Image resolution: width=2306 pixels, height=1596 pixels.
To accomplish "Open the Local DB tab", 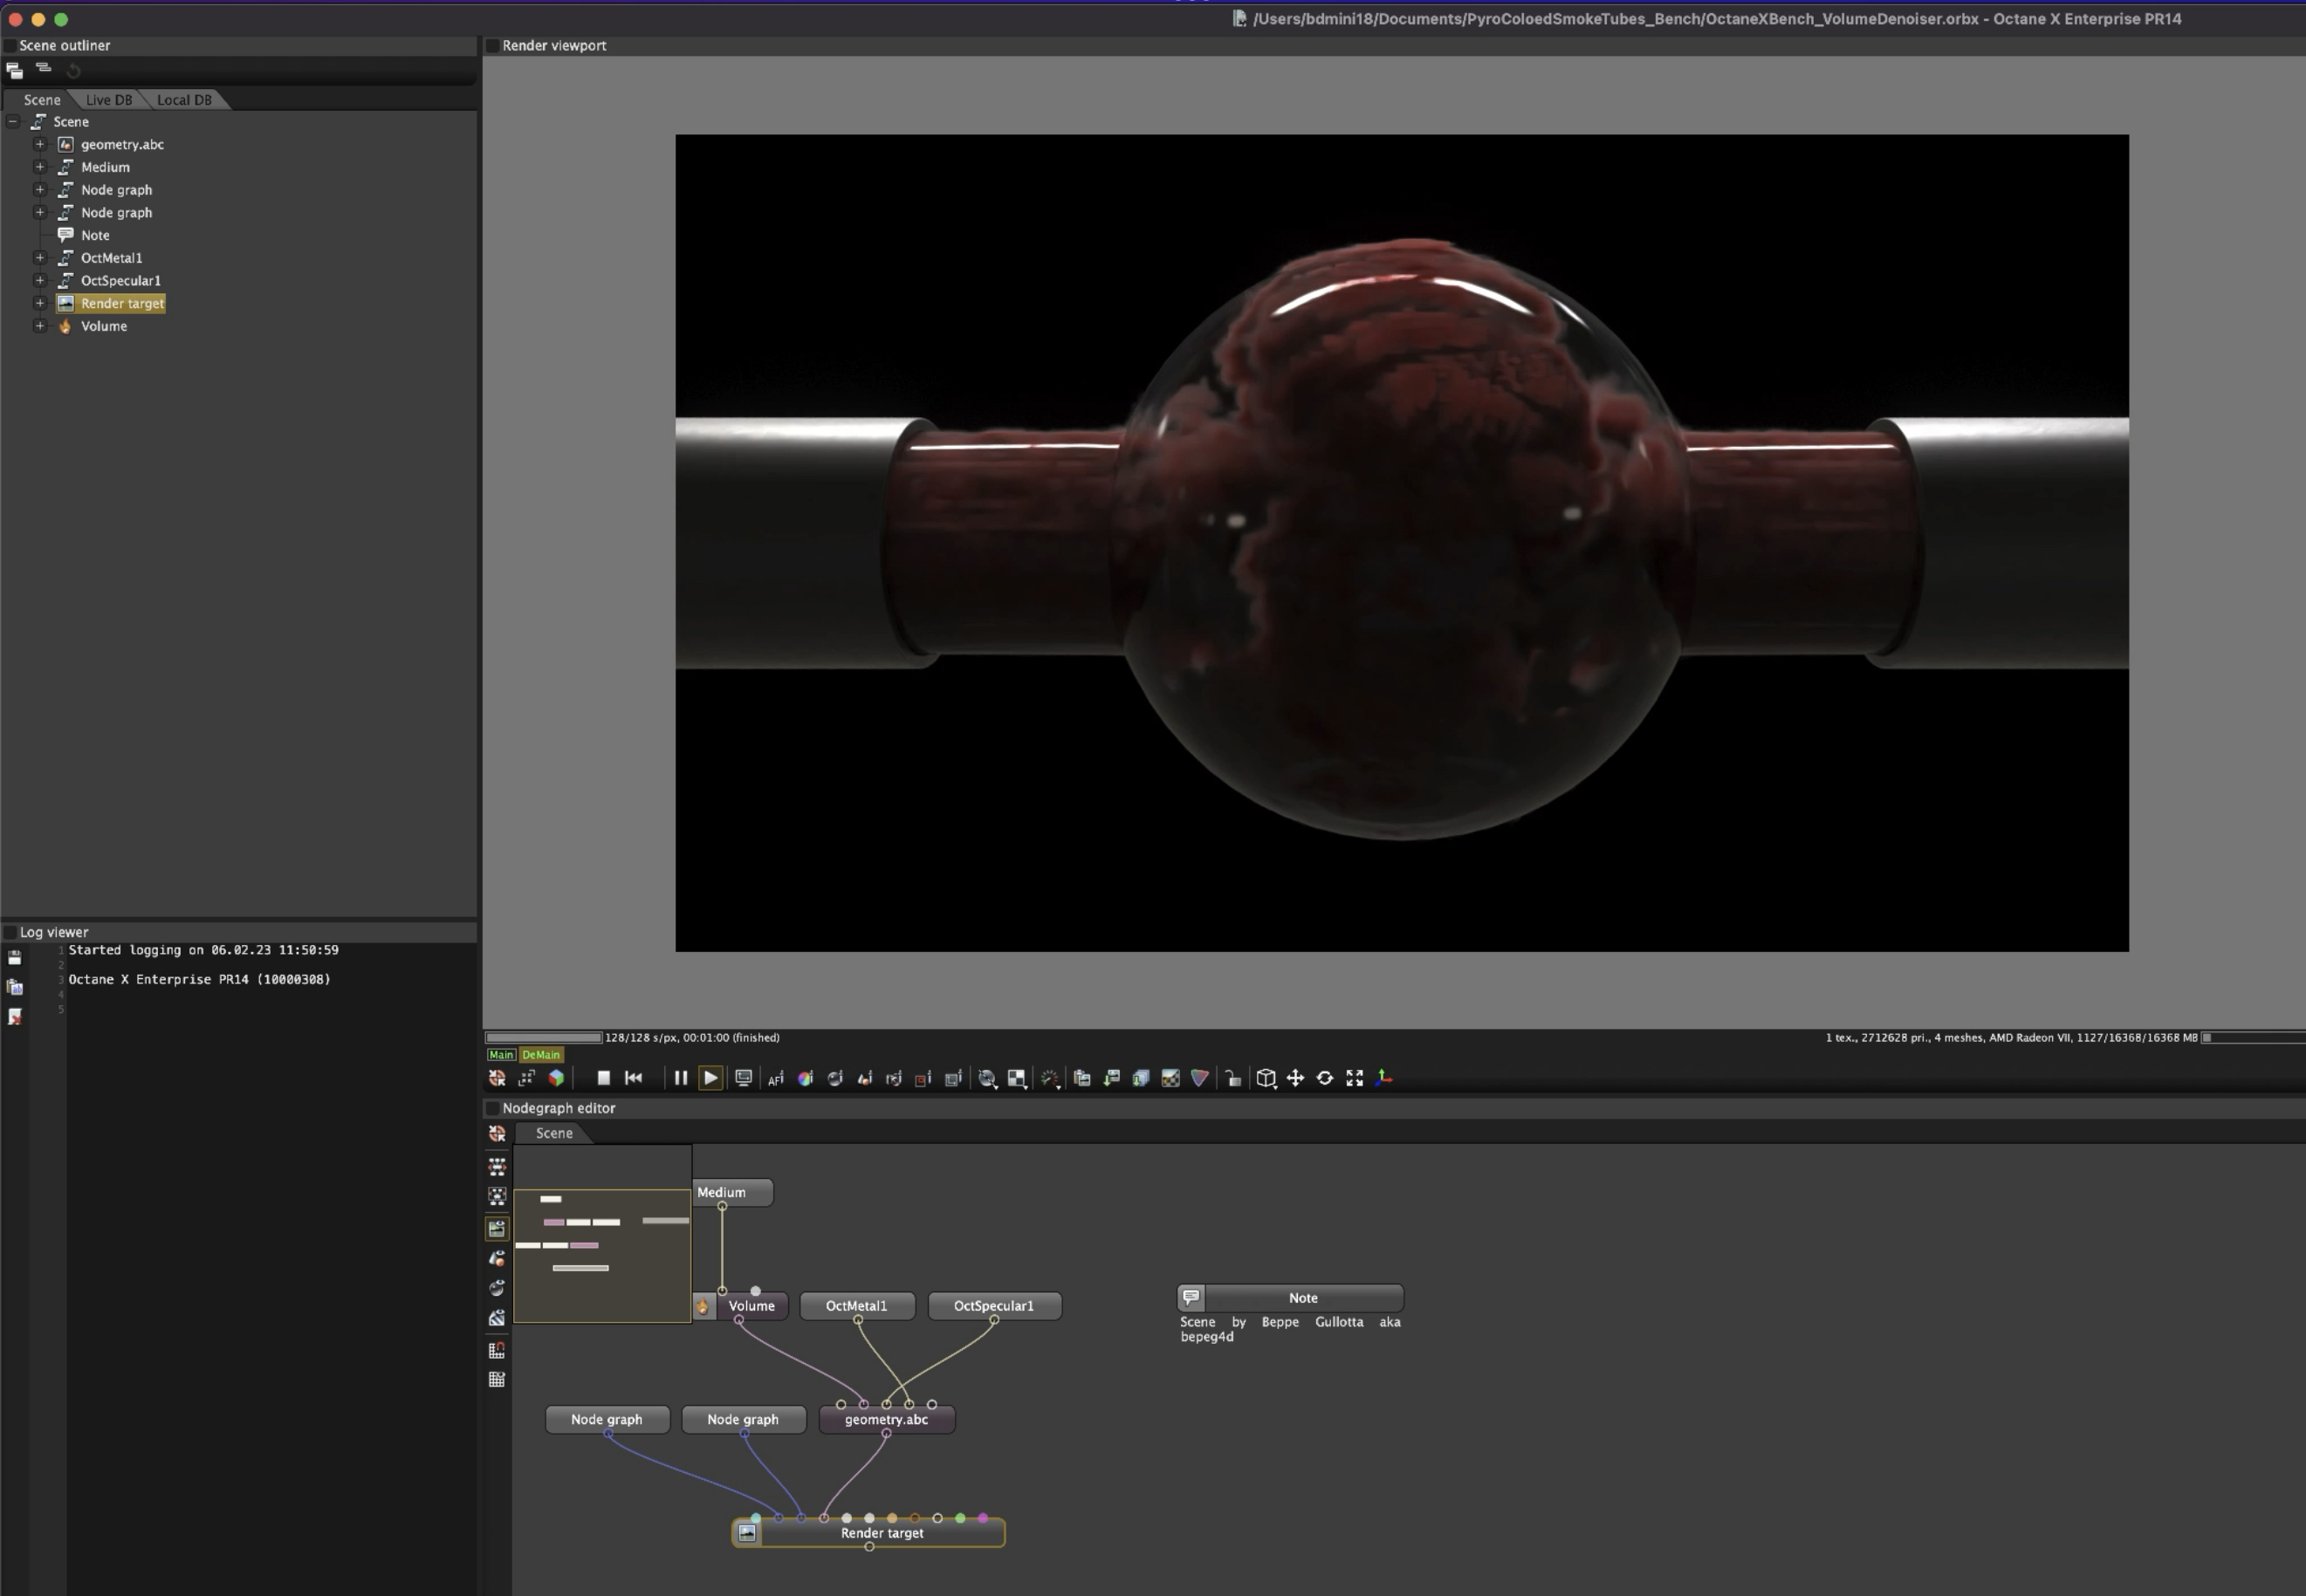I will click(184, 100).
